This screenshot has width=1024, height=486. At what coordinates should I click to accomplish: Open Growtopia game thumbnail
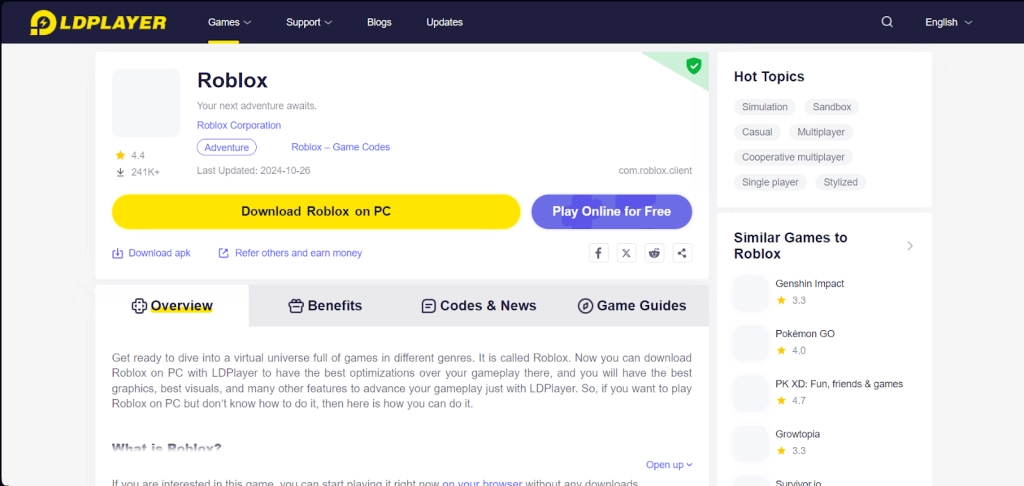(751, 444)
